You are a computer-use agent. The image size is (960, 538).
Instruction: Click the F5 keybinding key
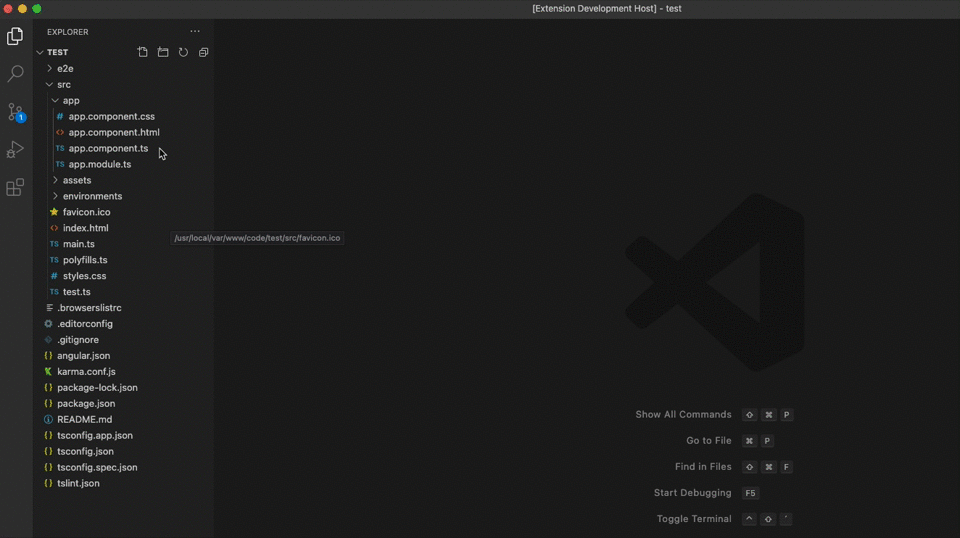[x=750, y=493]
